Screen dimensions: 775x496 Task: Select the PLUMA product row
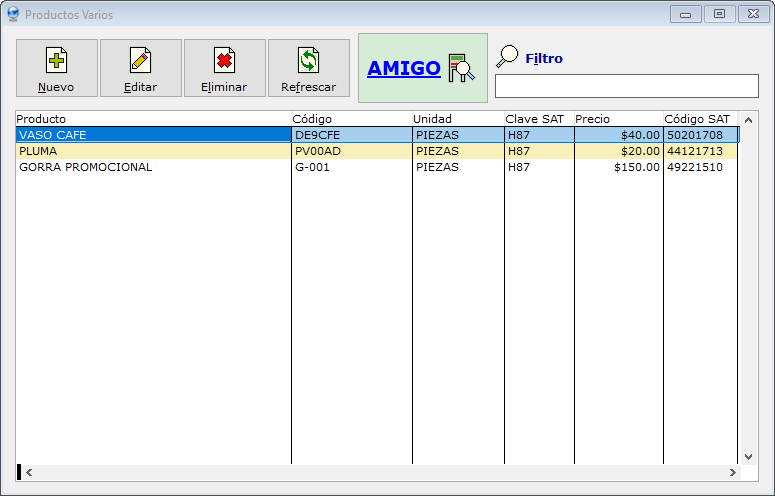(x=150, y=151)
